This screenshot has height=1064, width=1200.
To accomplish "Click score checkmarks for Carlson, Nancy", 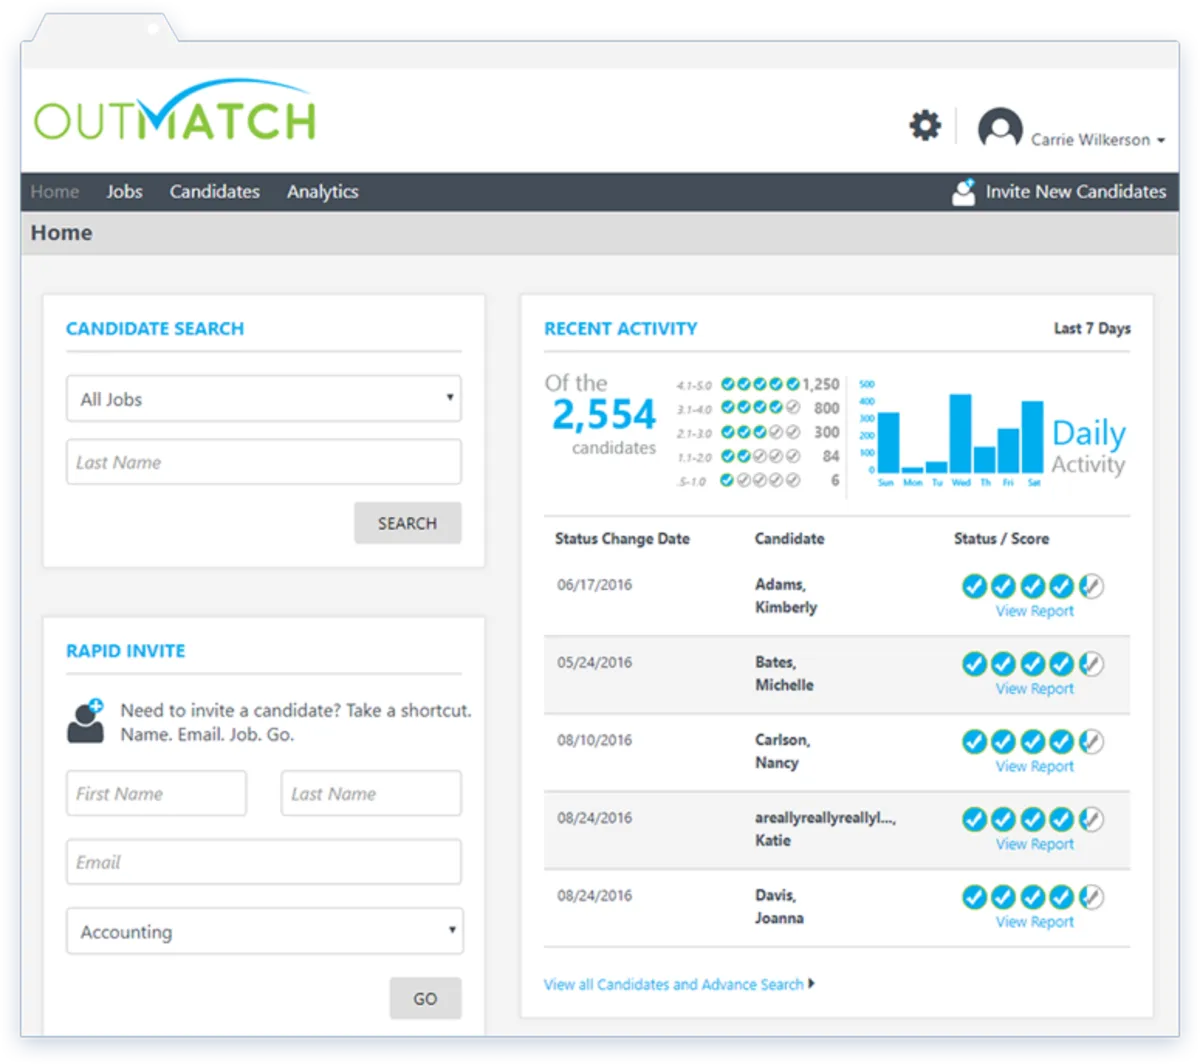I will coord(1033,742).
